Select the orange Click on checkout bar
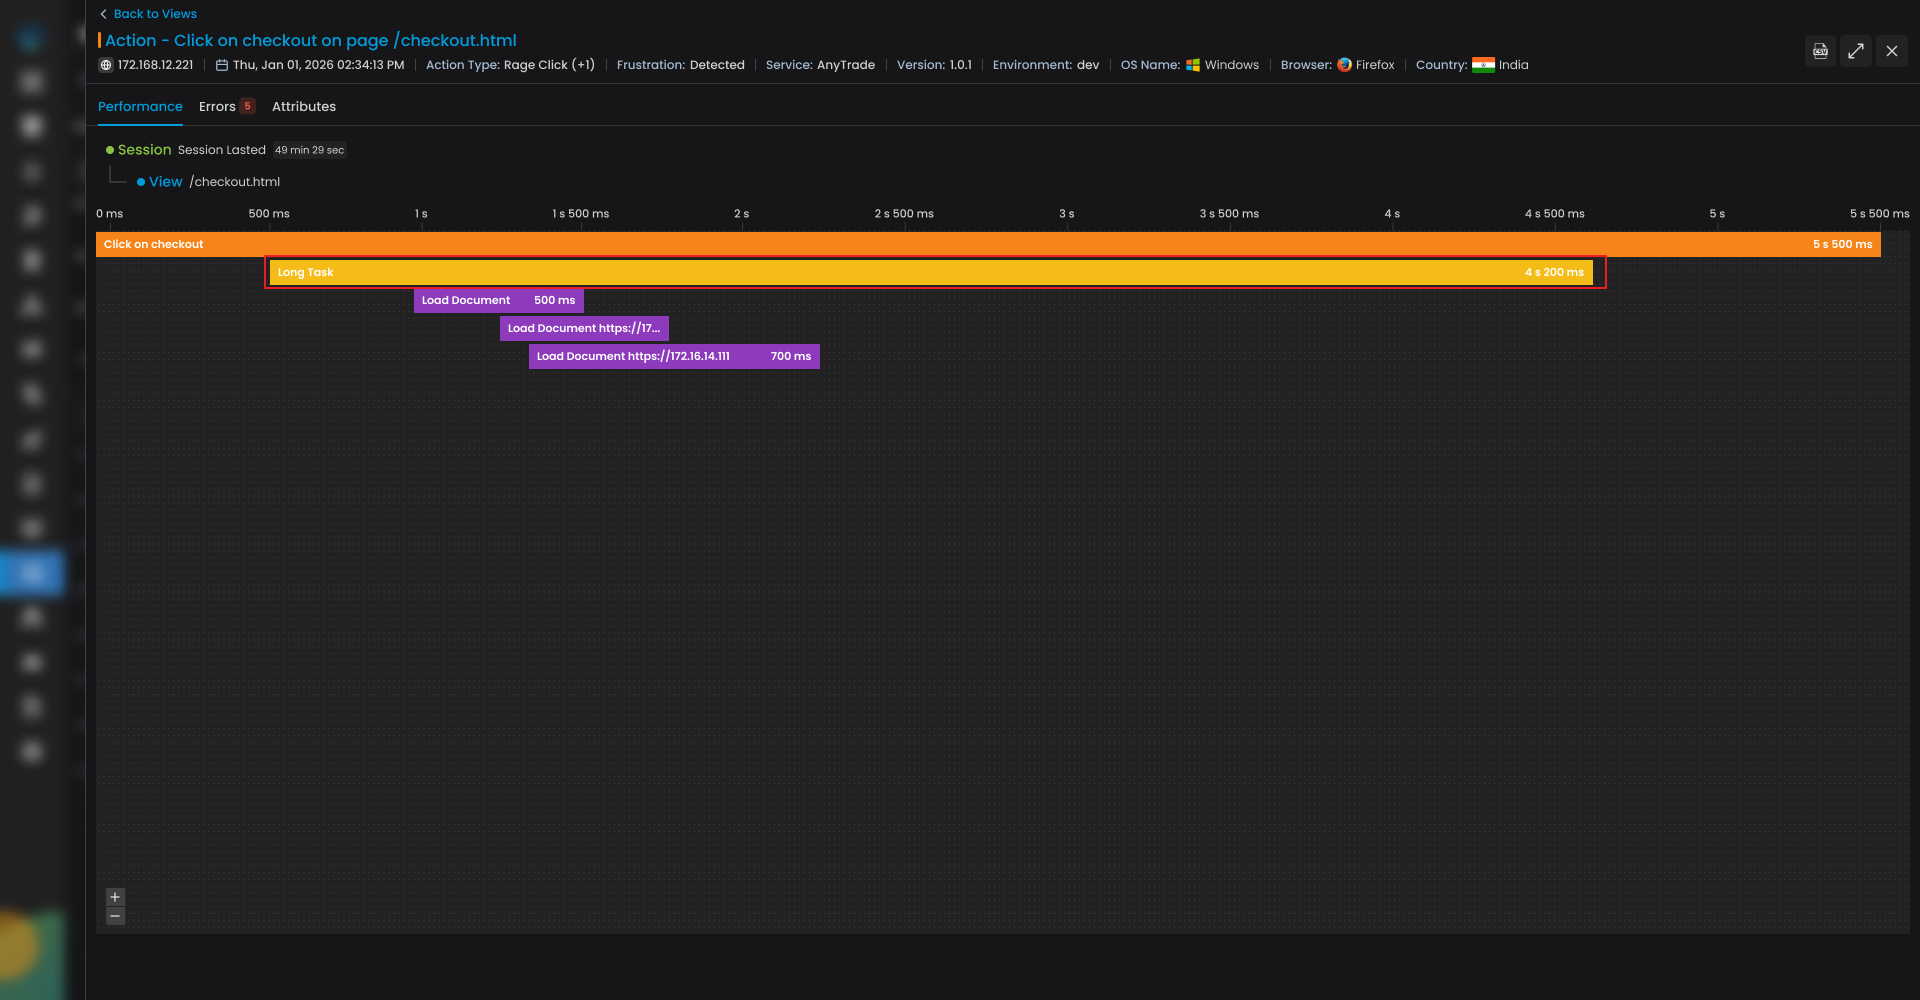 [987, 244]
